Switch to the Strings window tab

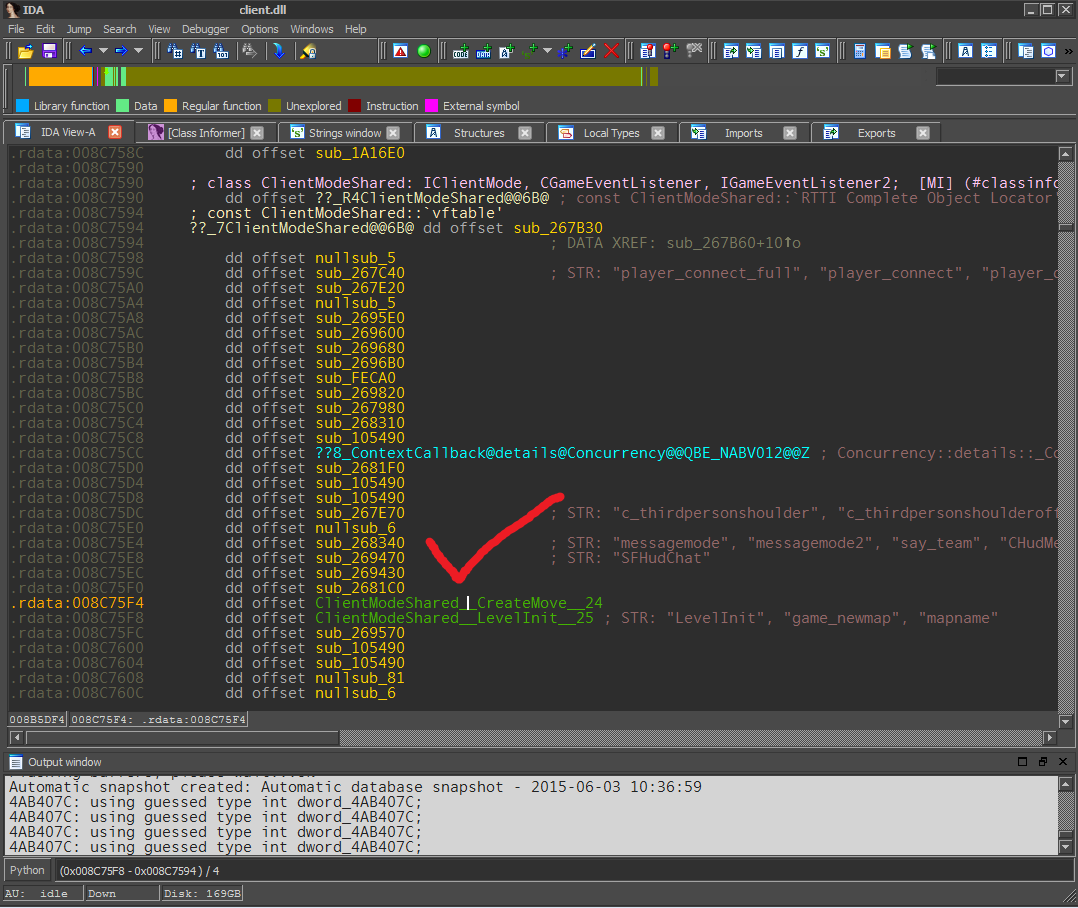(x=344, y=133)
